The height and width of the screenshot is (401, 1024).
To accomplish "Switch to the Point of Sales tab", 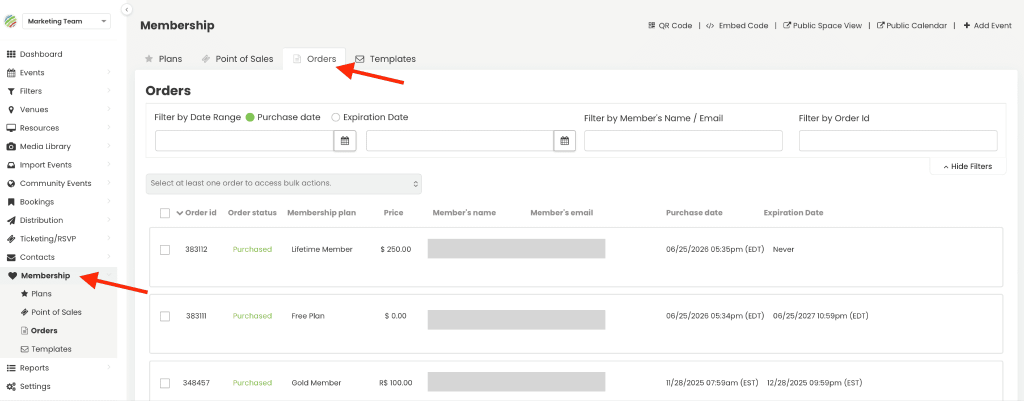I will (x=237, y=59).
